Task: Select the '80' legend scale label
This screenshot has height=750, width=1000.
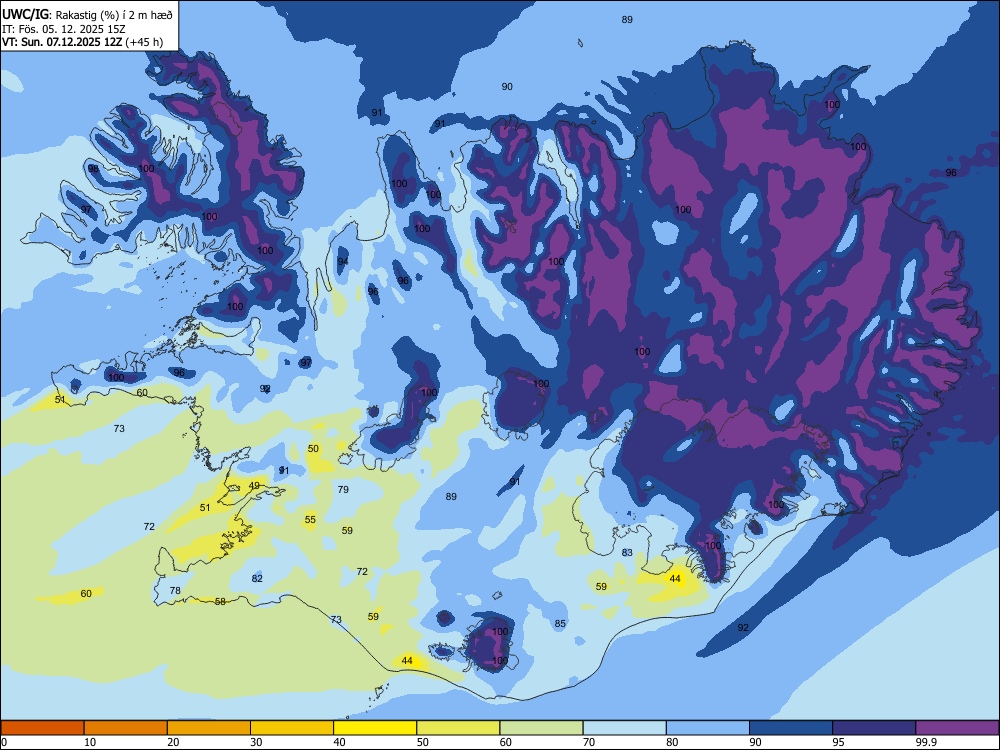Action: (672, 742)
